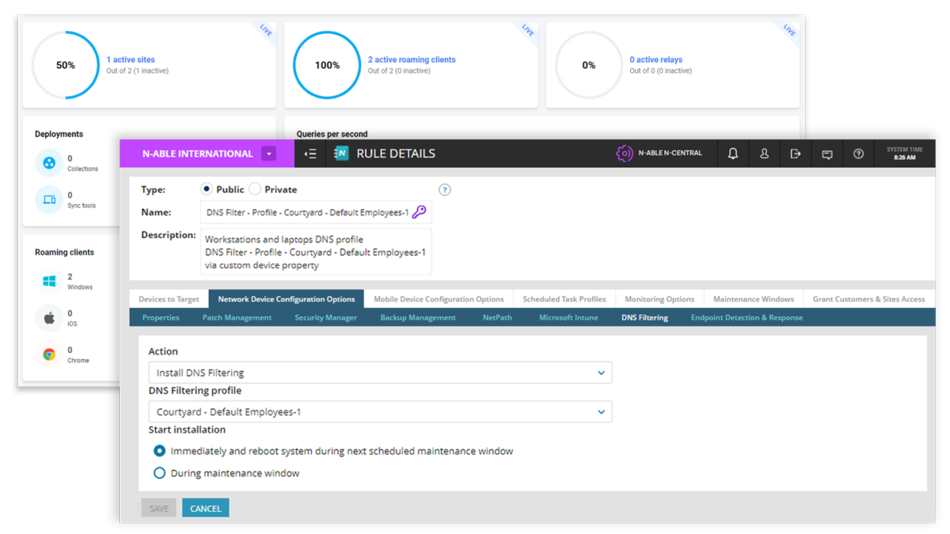Open the 2 active roaming clients link
The image size is (950, 534).
pyautogui.click(x=411, y=59)
